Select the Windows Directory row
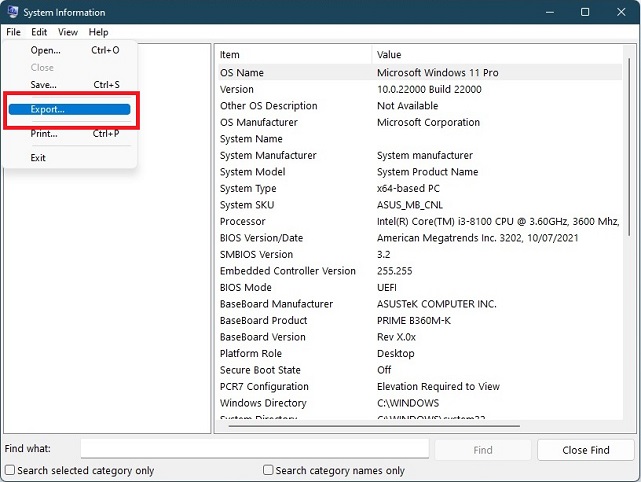This screenshot has width=641, height=482. (x=420, y=403)
